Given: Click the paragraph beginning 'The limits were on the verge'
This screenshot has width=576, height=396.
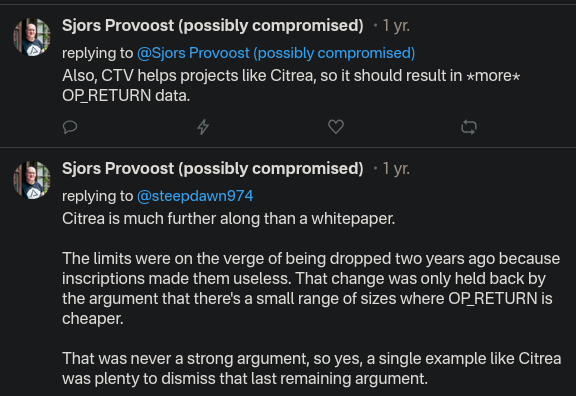Looking at the screenshot, I should [x=311, y=288].
